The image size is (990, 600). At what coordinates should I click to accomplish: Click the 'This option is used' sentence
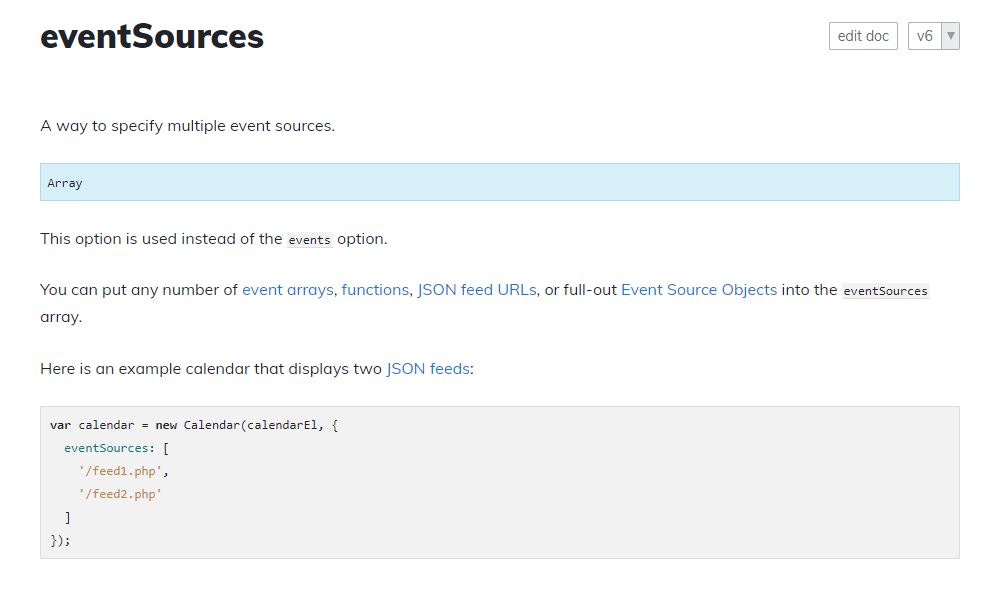[x=161, y=240]
